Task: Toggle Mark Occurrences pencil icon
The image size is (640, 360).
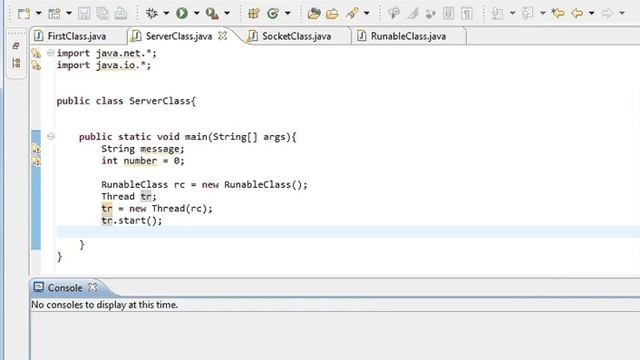Action: (x=413, y=13)
